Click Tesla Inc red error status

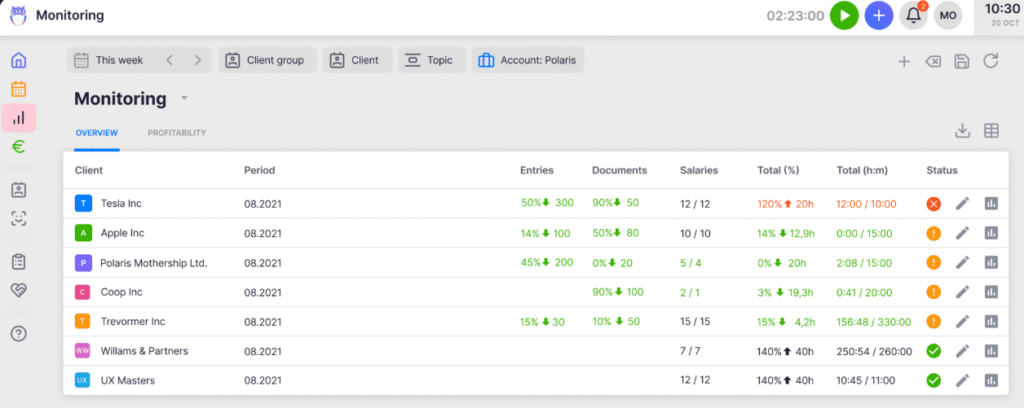click(934, 204)
